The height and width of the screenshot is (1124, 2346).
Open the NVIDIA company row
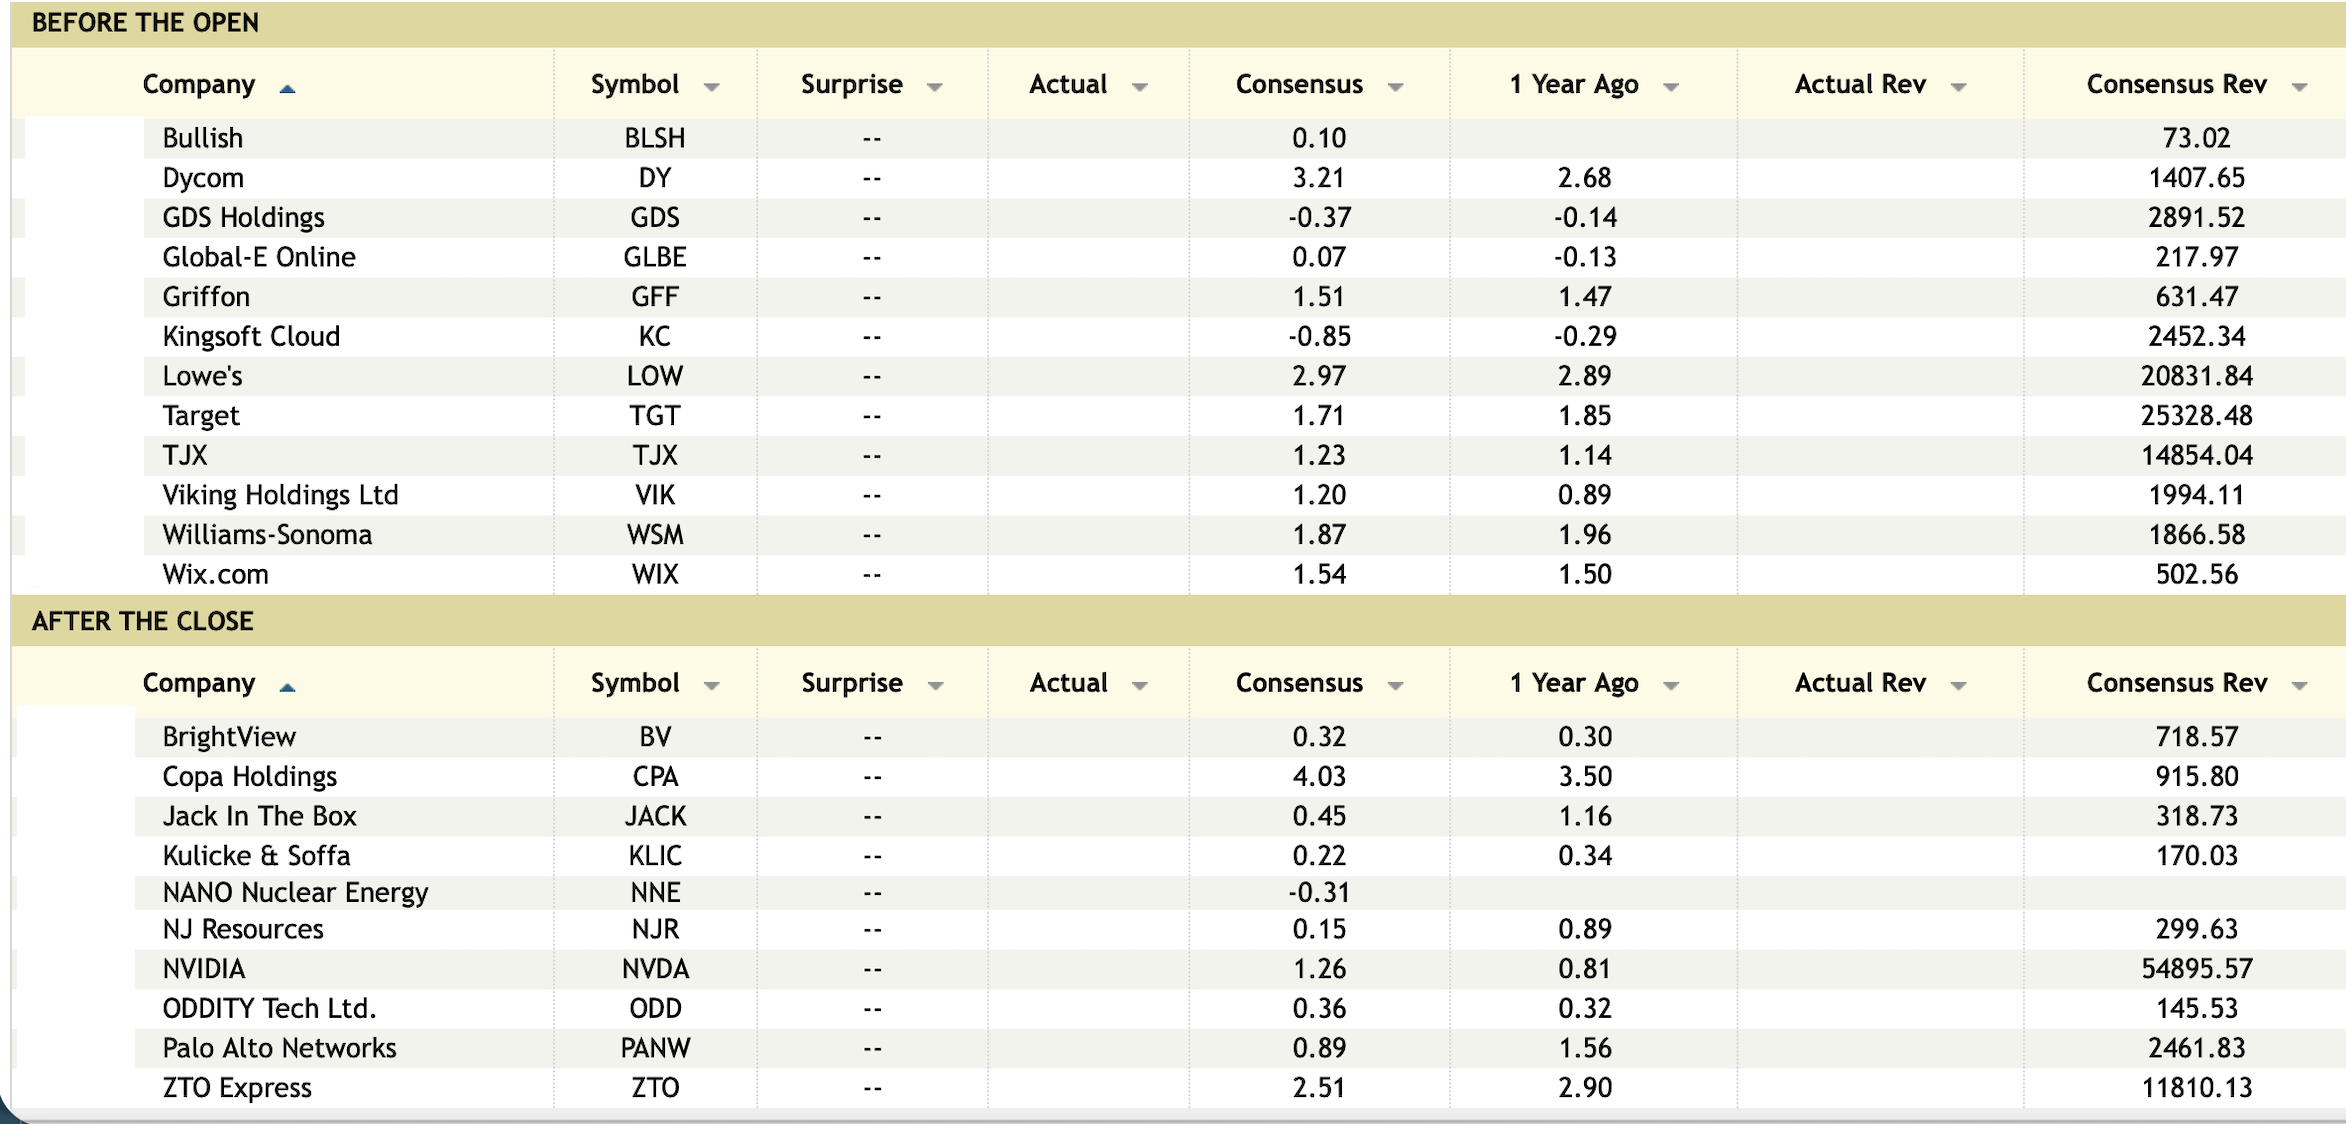coord(204,969)
